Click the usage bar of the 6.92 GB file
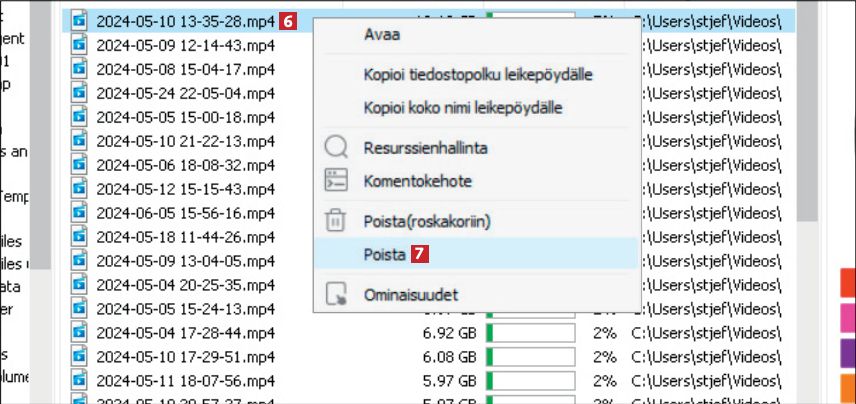Viewport: 856px width, 404px height. [x=530, y=332]
